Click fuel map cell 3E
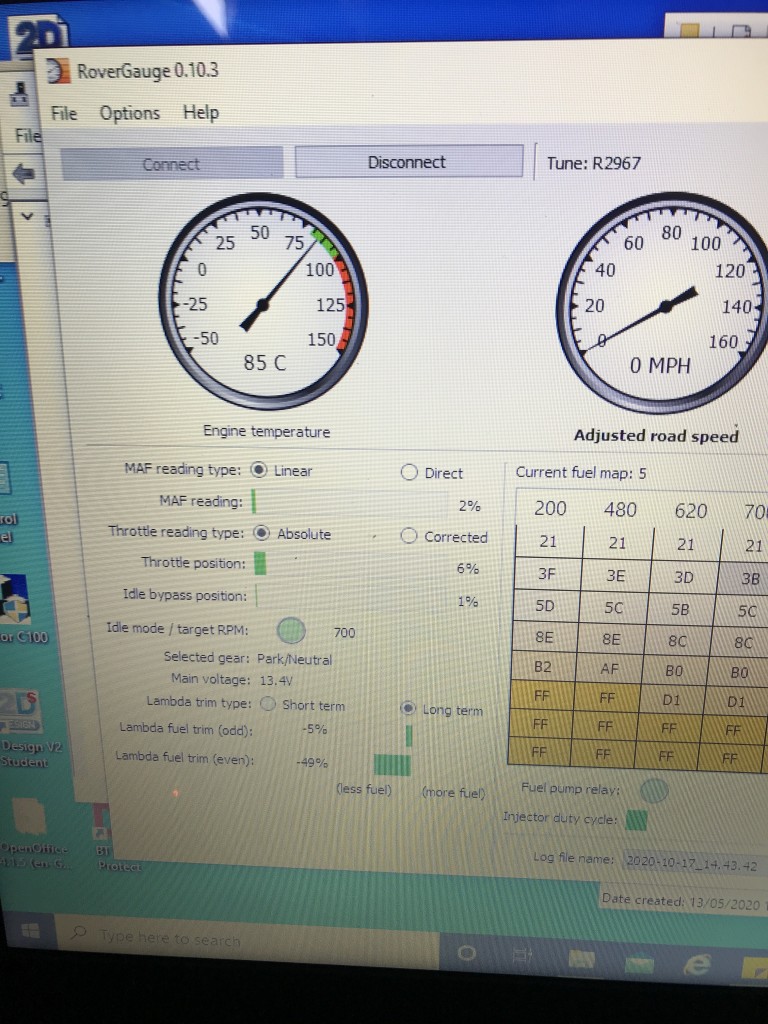Viewport: 768px width, 1024px height. click(615, 575)
